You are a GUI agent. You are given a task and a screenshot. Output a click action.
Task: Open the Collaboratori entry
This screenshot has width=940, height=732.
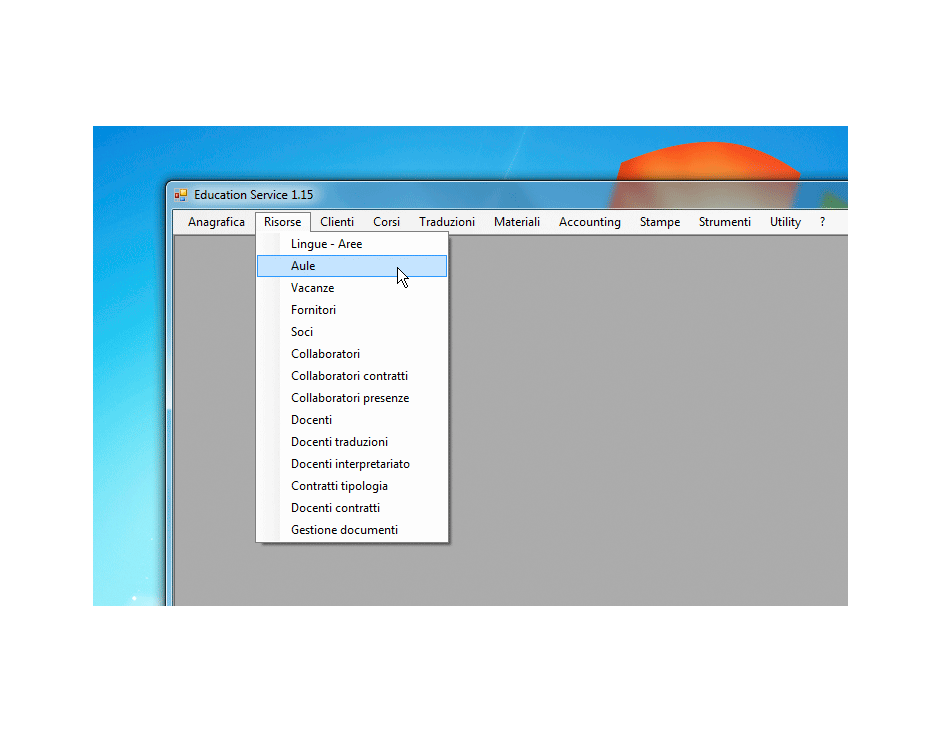coord(352,354)
